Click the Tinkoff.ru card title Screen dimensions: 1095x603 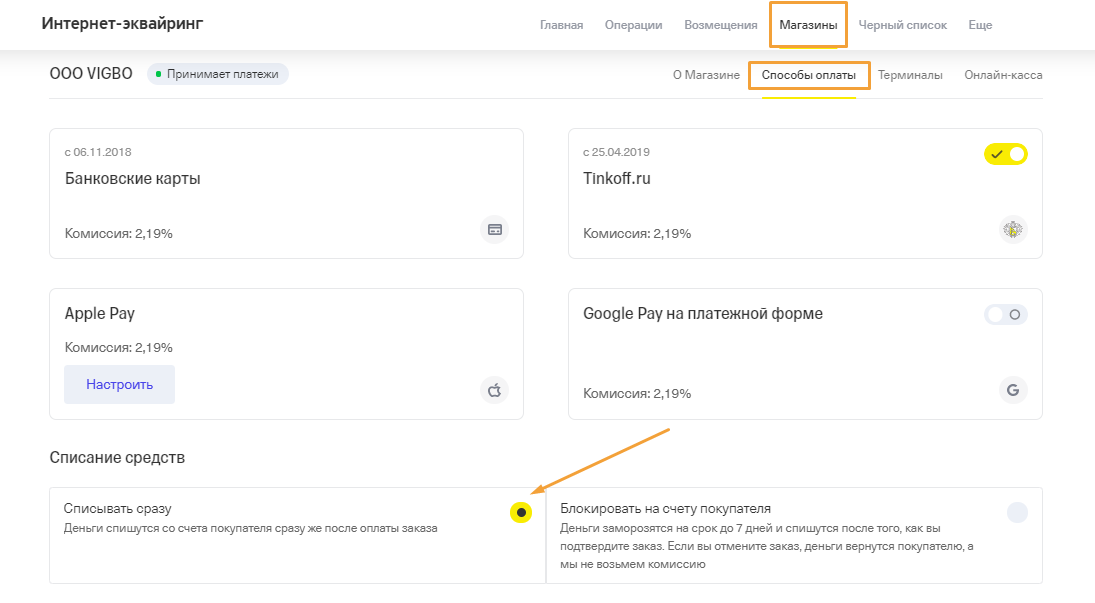(617, 179)
